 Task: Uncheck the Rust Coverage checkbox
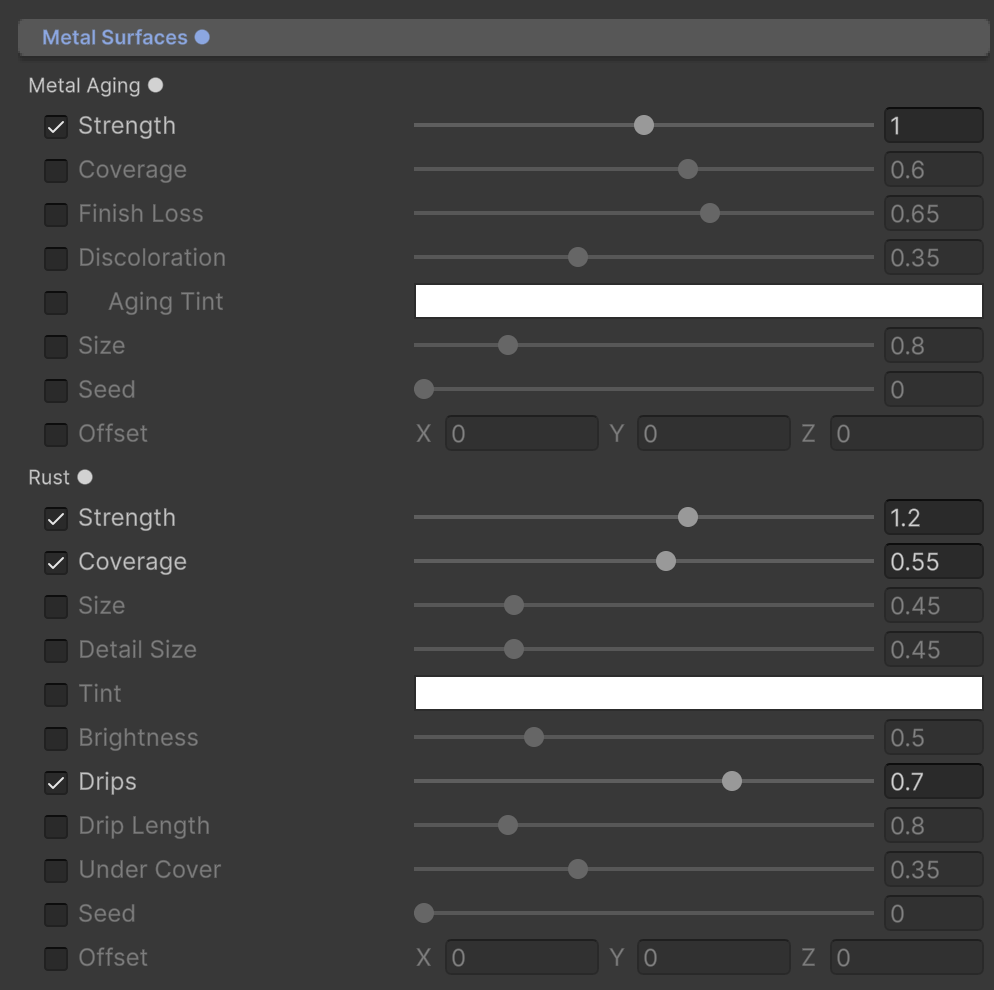pos(56,562)
